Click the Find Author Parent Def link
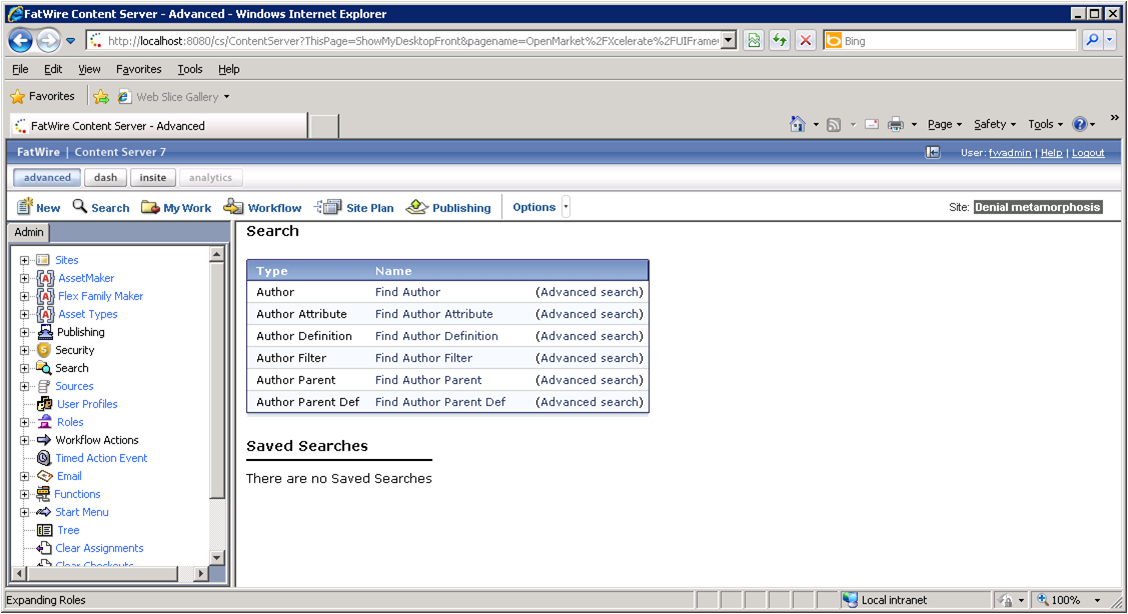 pos(440,402)
